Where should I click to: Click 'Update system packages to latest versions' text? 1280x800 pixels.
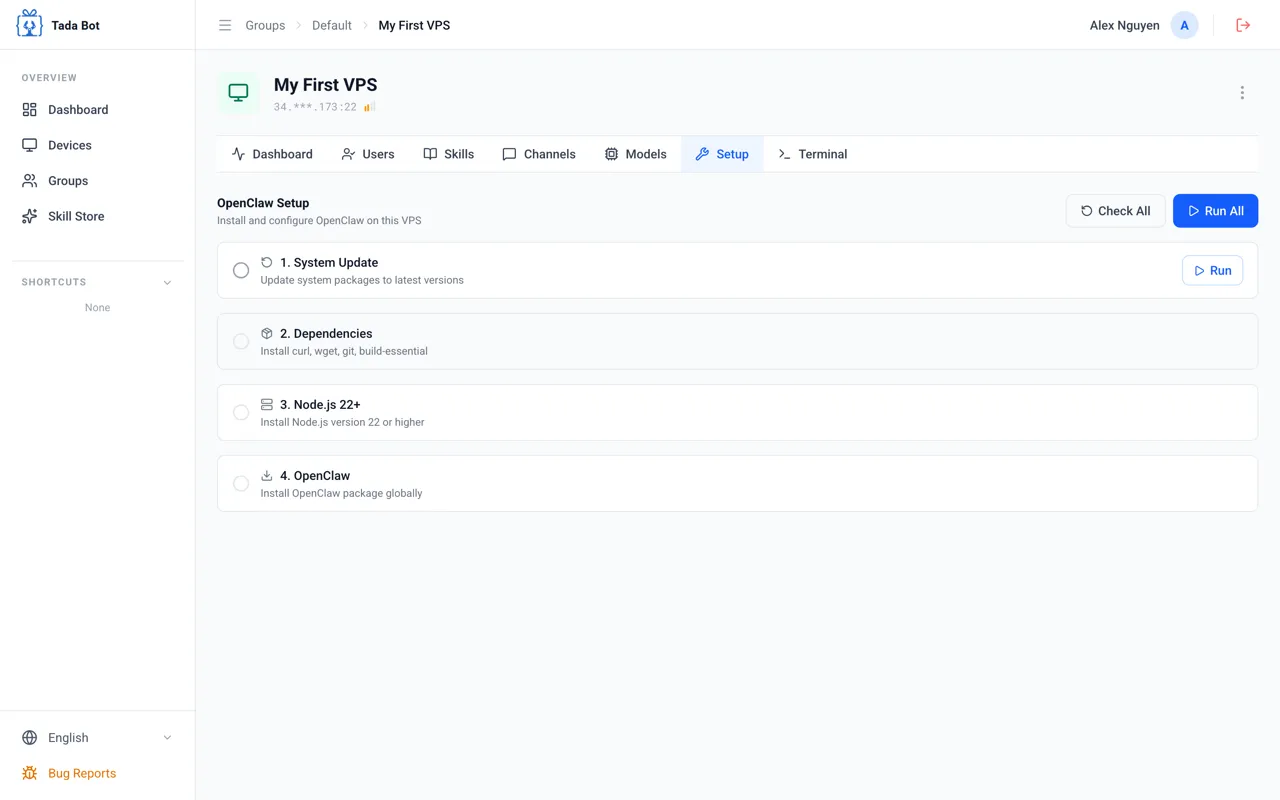coord(362,280)
